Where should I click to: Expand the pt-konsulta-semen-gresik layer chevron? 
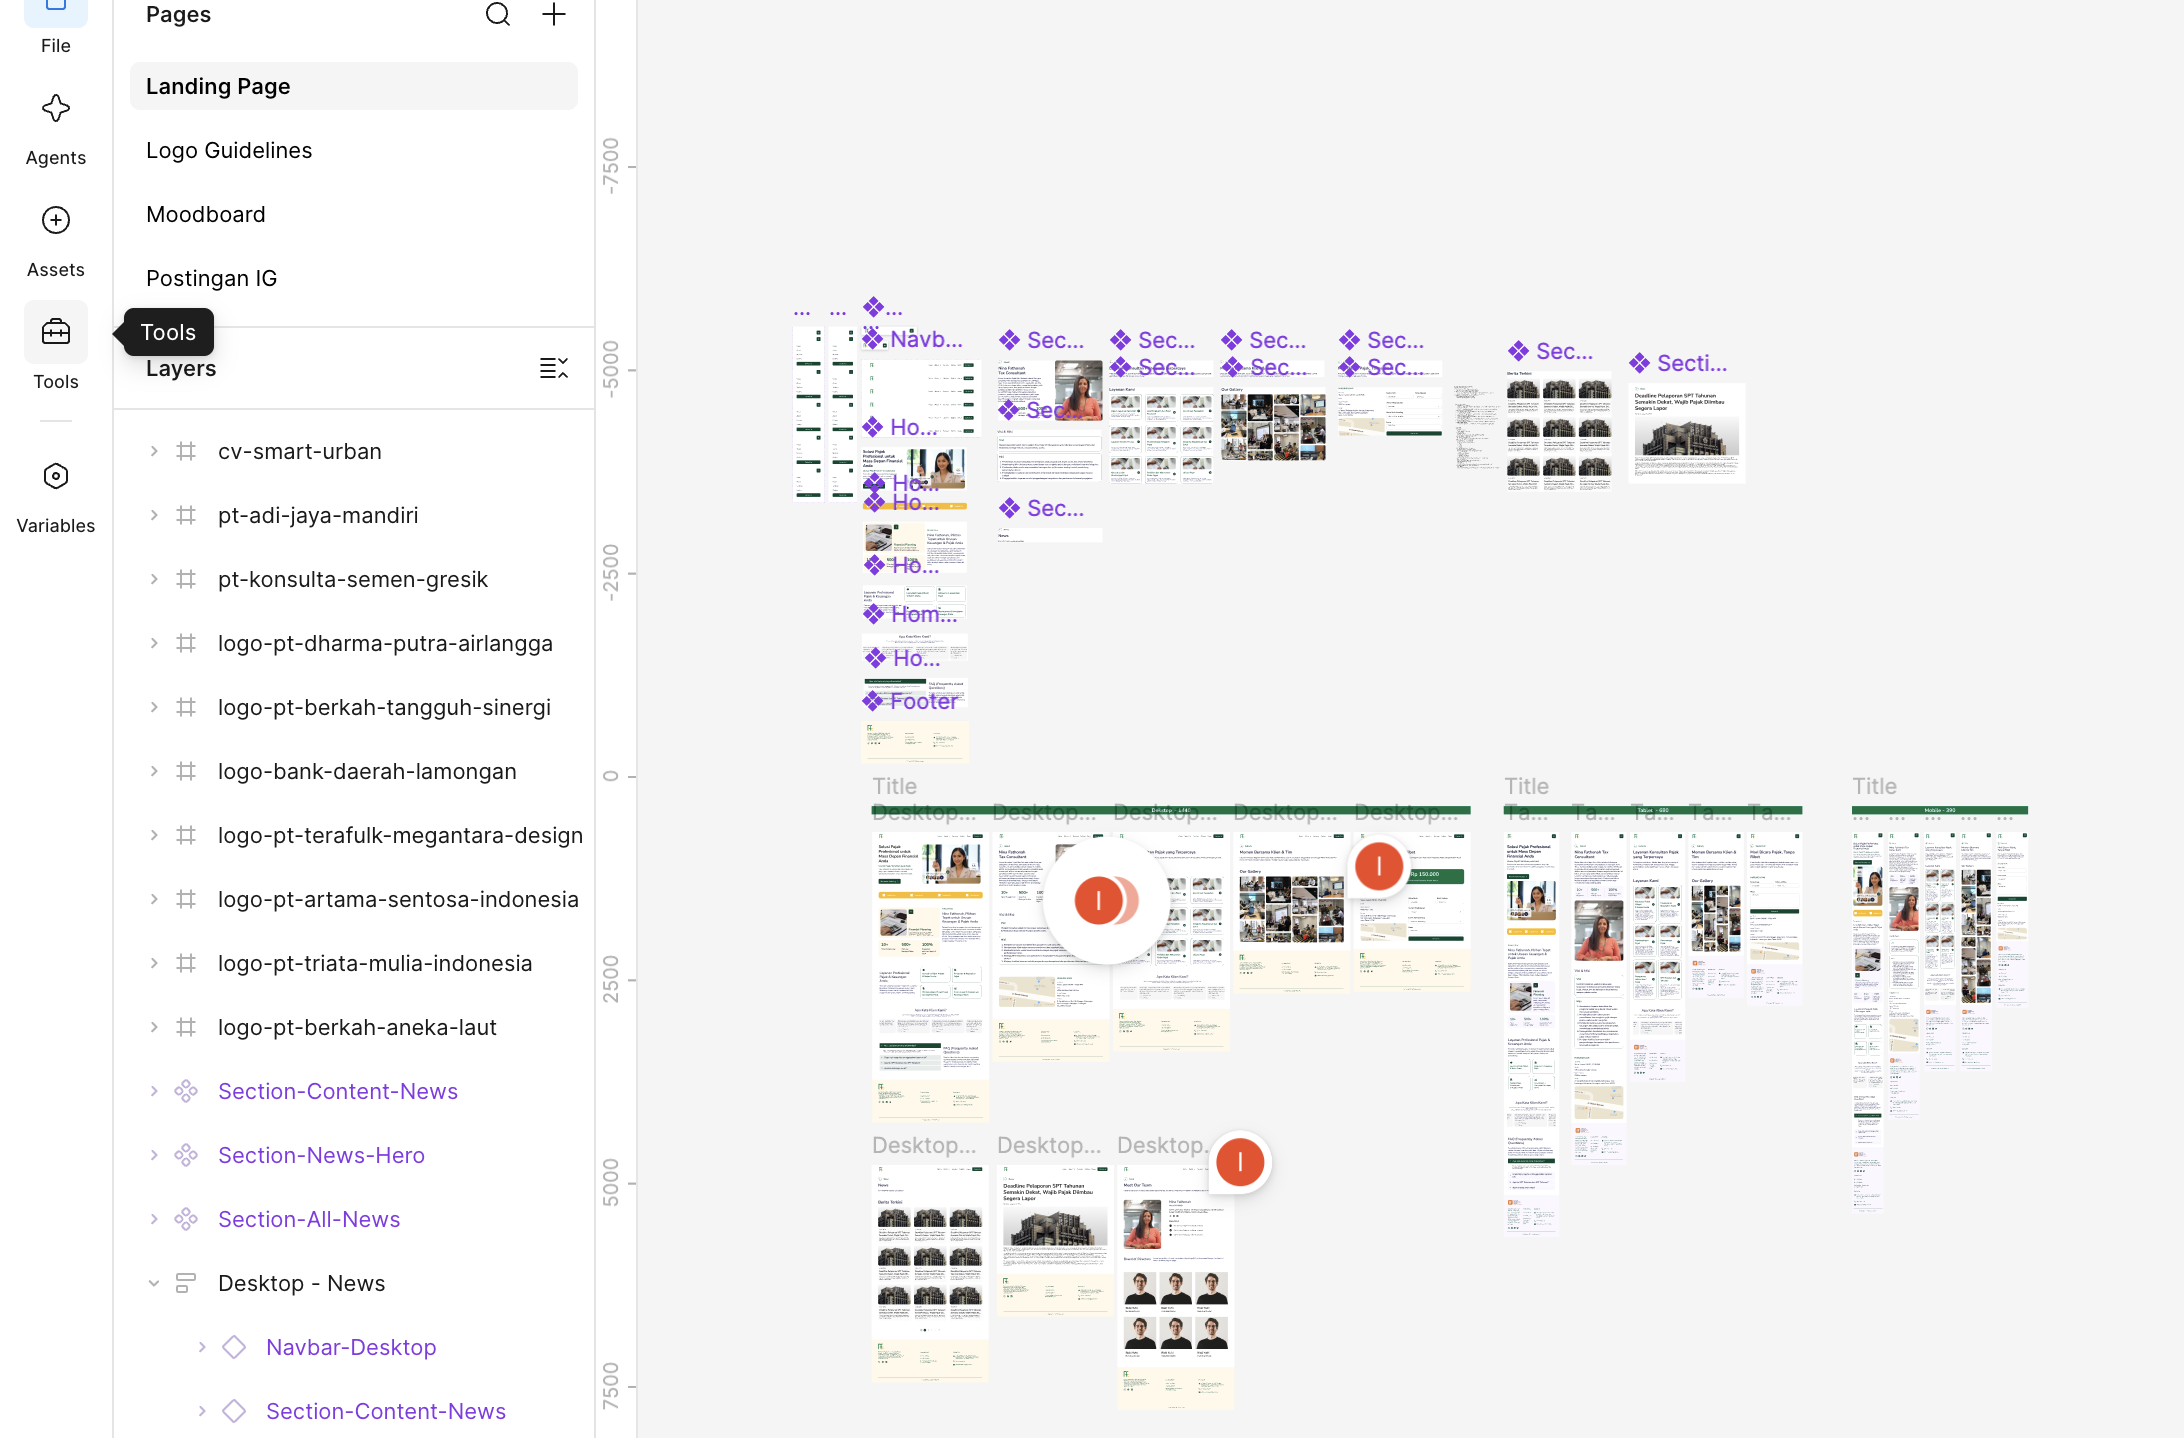154,580
